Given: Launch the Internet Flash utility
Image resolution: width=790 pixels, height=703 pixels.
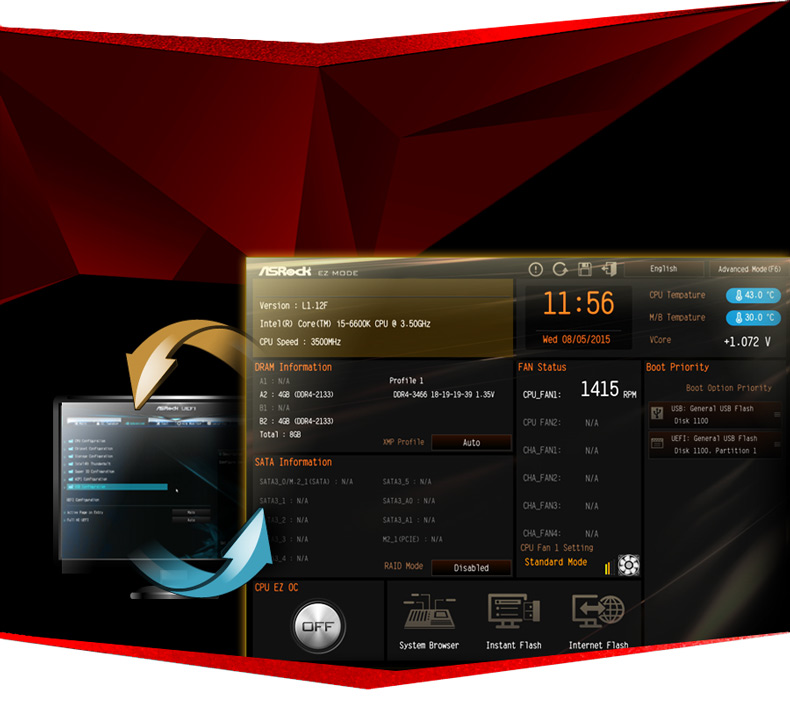Looking at the screenshot, I should tap(598, 620).
